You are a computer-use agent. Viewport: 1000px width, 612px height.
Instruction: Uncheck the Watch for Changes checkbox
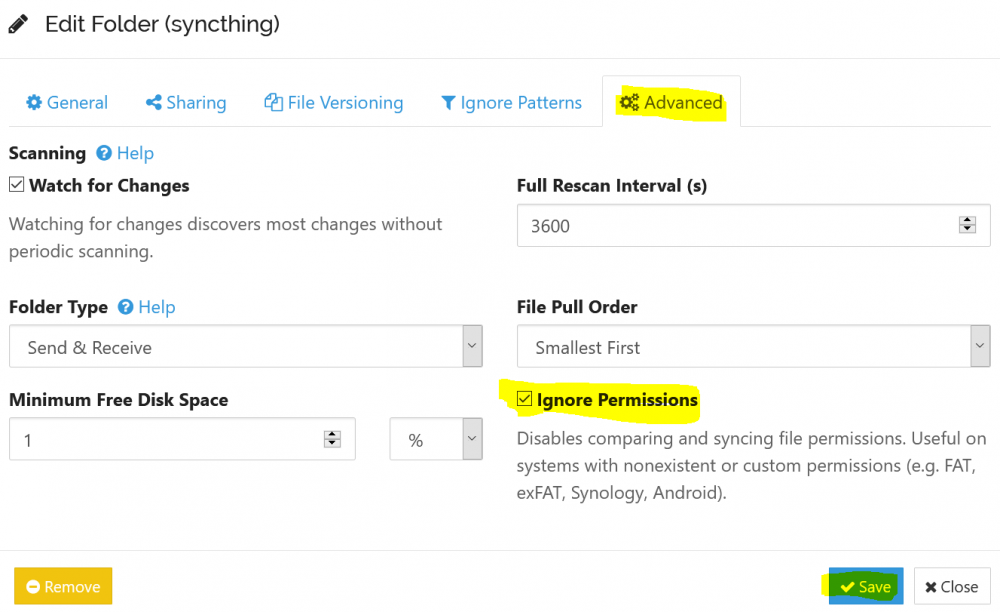tap(17, 185)
